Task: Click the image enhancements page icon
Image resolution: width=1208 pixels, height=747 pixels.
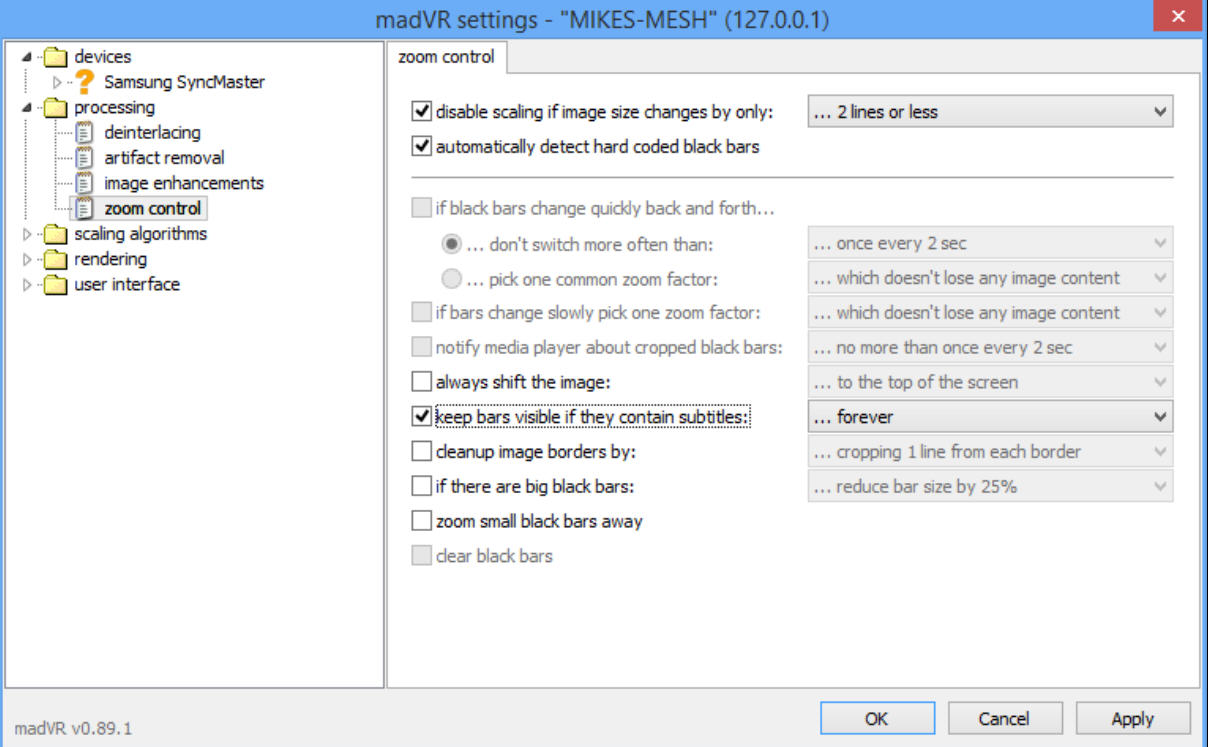Action: click(x=85, y=183)
